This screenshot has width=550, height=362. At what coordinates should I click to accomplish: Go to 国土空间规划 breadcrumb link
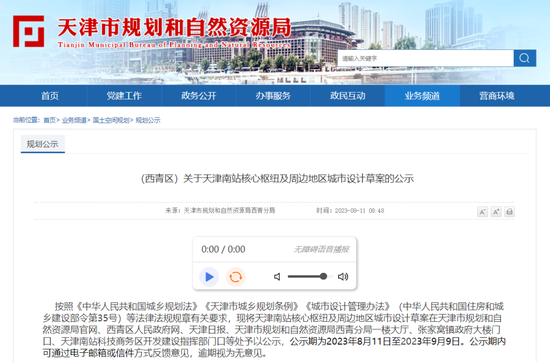tap(111, 120)
